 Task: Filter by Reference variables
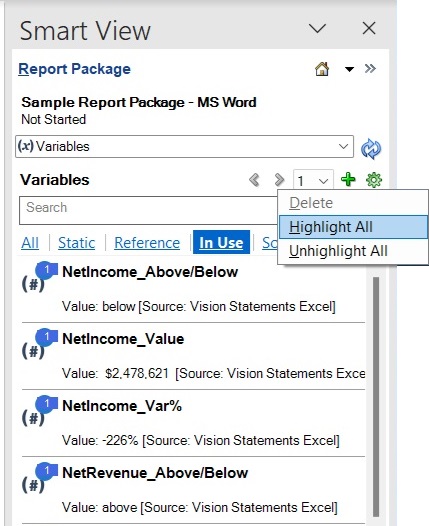(x=147, y=243)
